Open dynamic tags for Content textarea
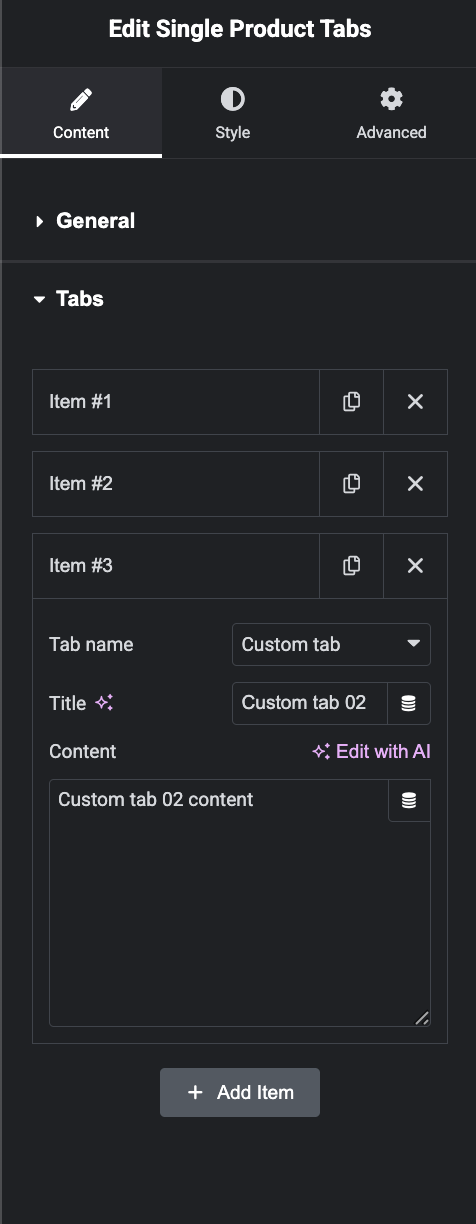 [408, 801]
